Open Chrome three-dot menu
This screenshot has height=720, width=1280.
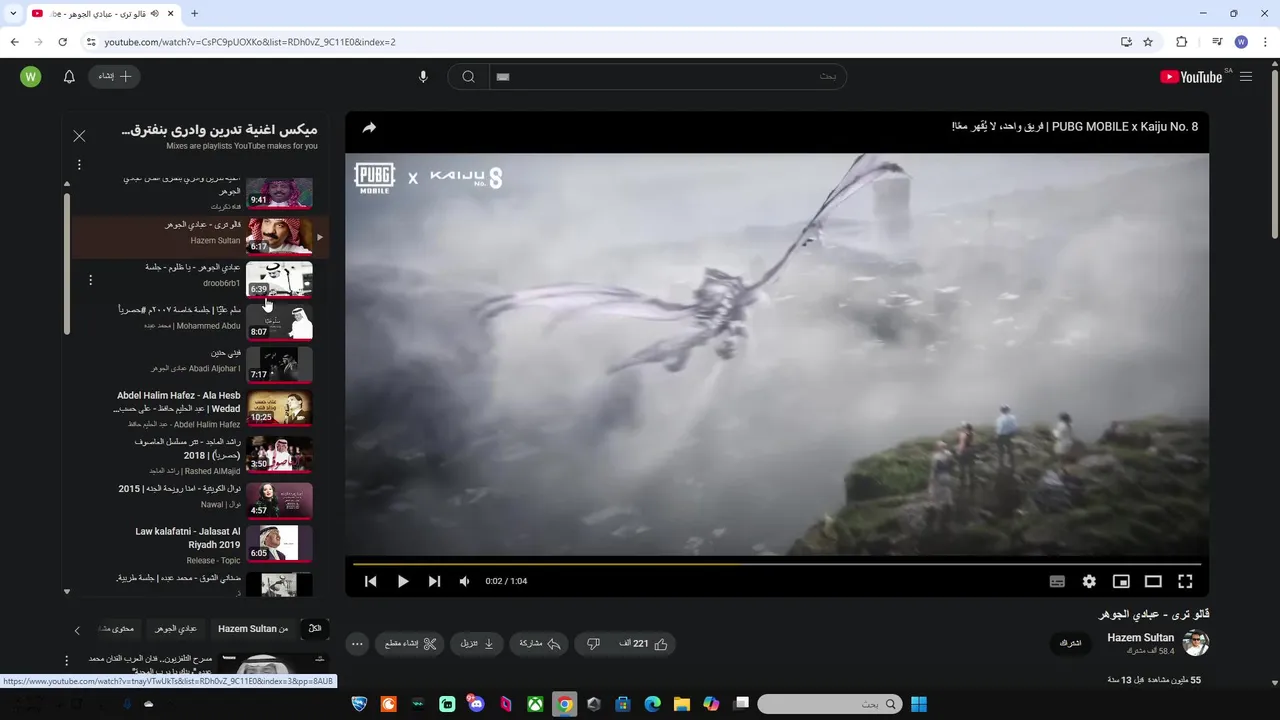tap(1265, 42)
